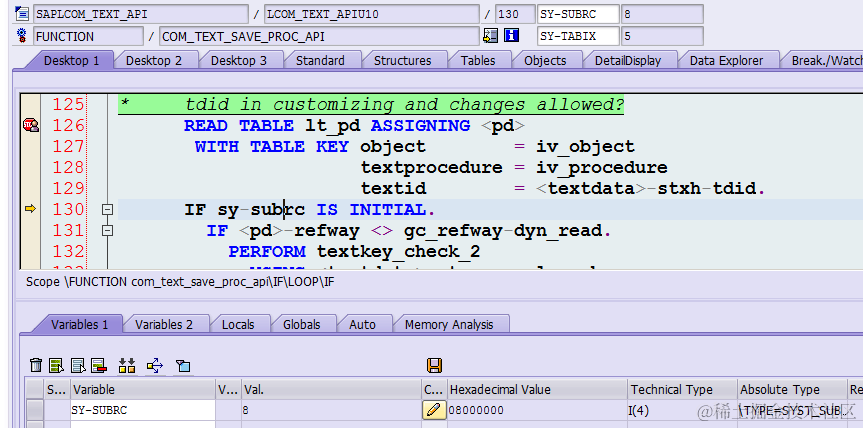Click the value 8 in SY-SUBRC row
The height and width of the screenshot is (428, 863).
pos(331,410)
